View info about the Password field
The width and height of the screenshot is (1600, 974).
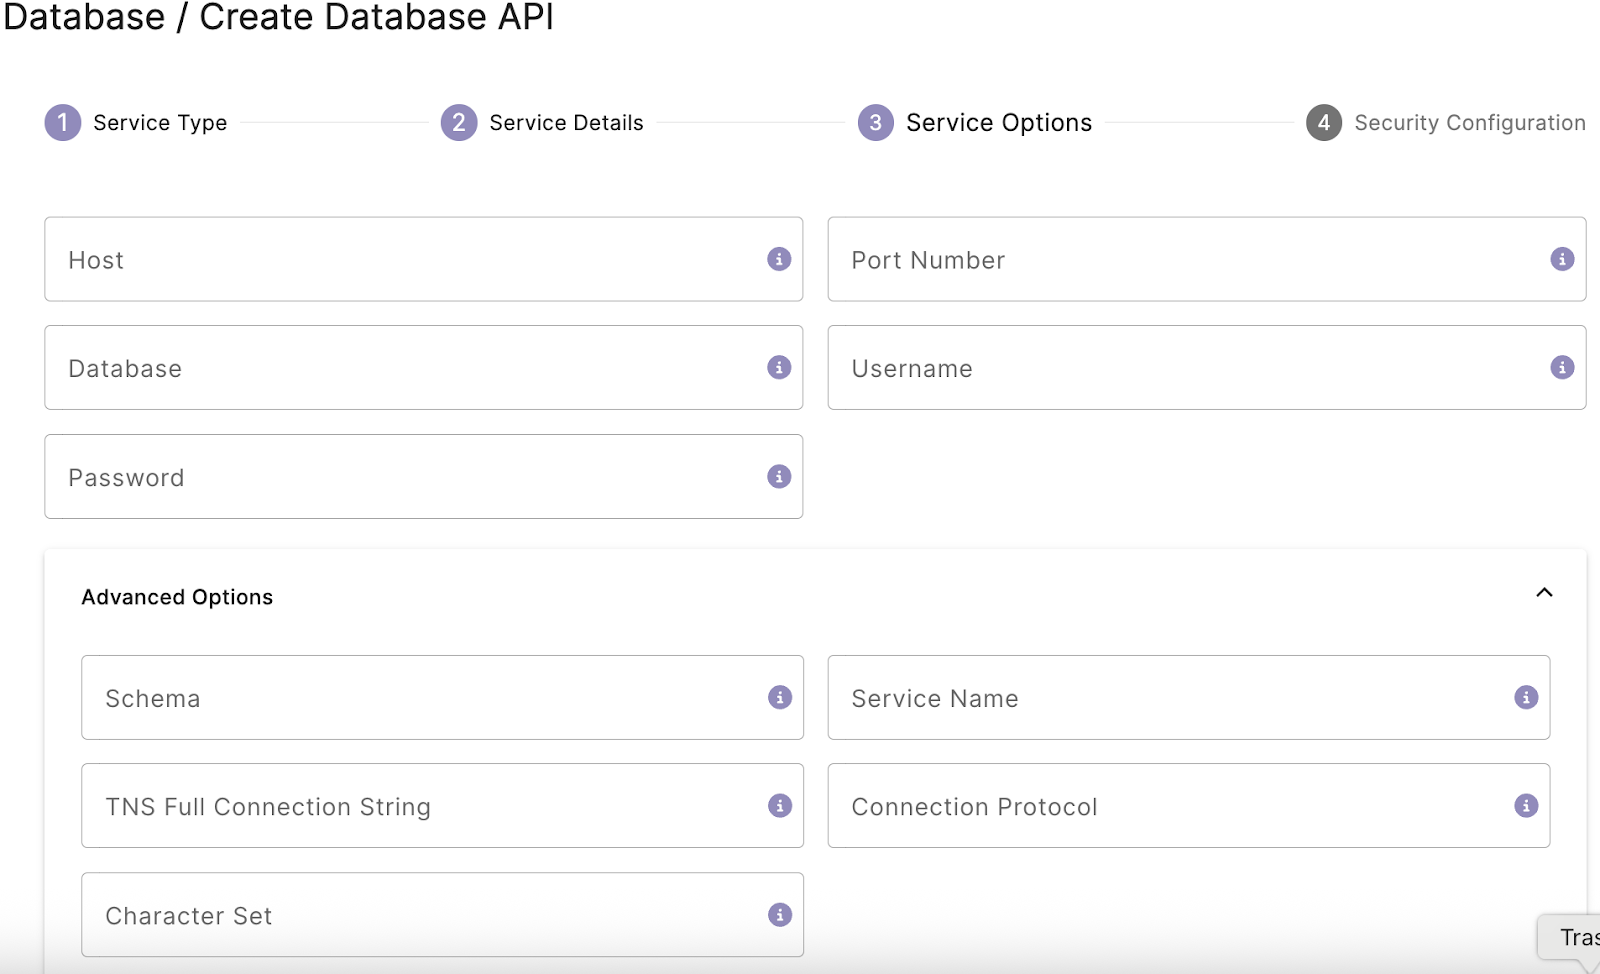pyautogui.click(x=779, y=477)
